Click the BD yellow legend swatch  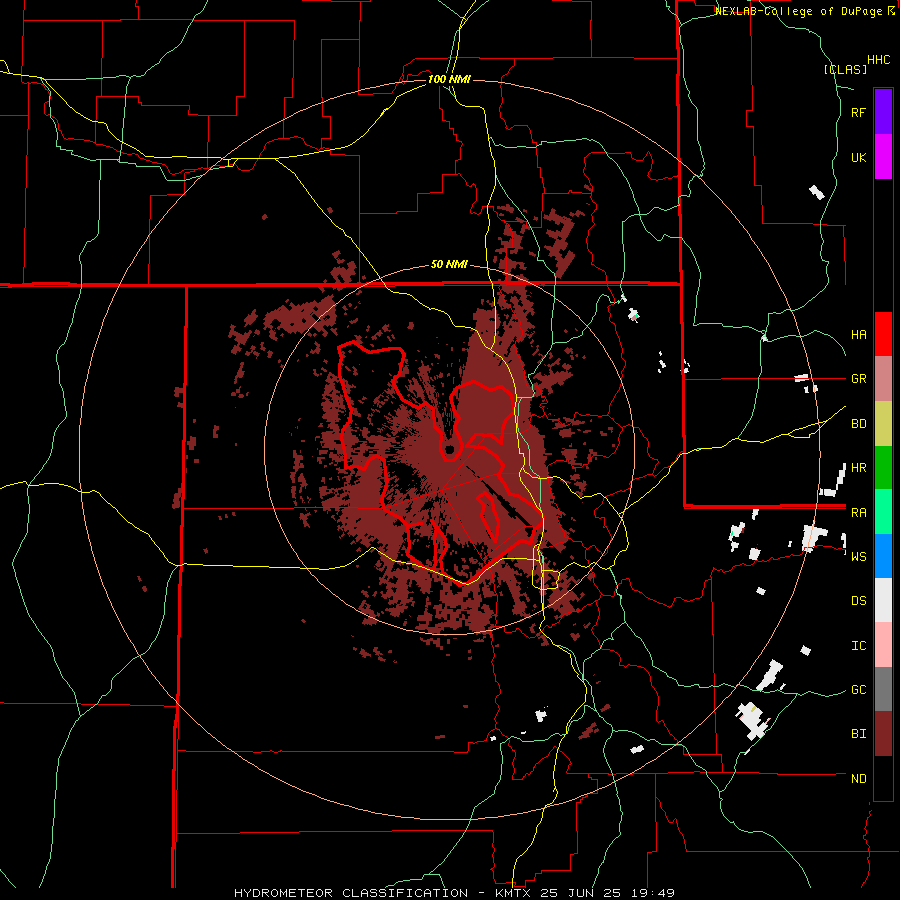(x=883, y=424)
